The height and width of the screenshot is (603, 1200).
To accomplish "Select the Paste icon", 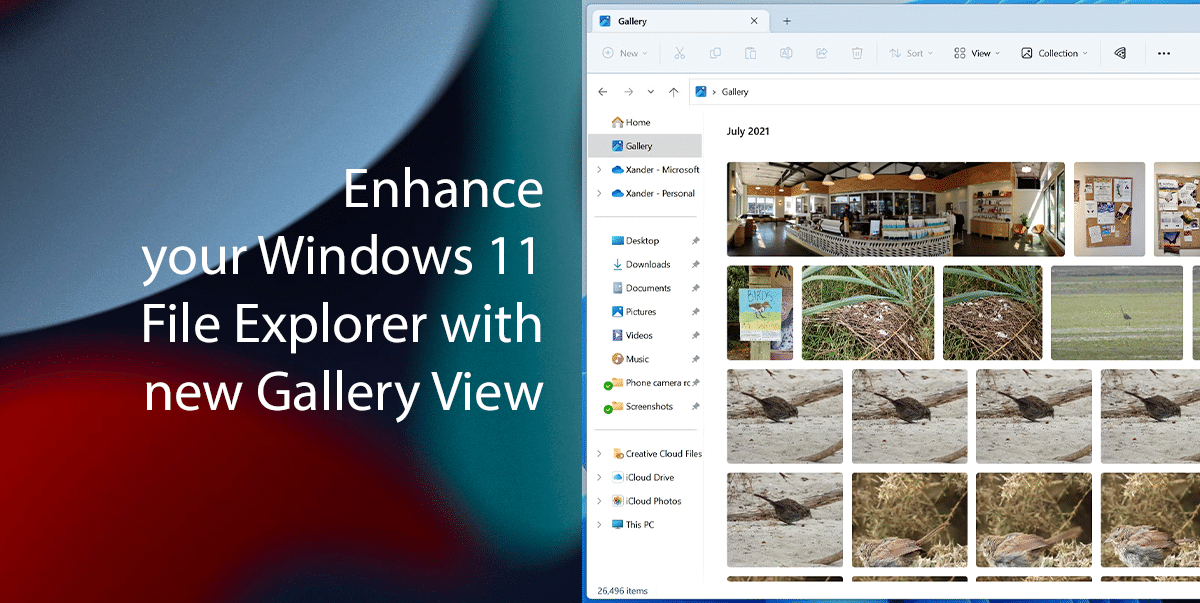I will (750, 52).
